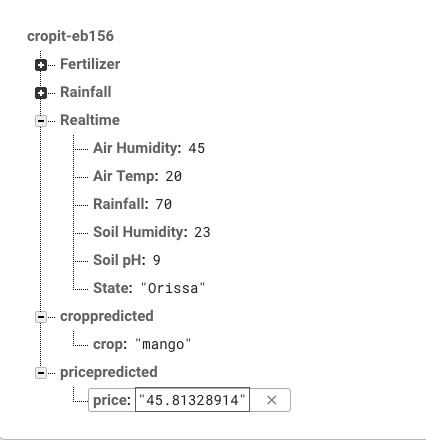Expand the Fertilizer node
Screen dimensions: 426x440
[x=41, y=65]
